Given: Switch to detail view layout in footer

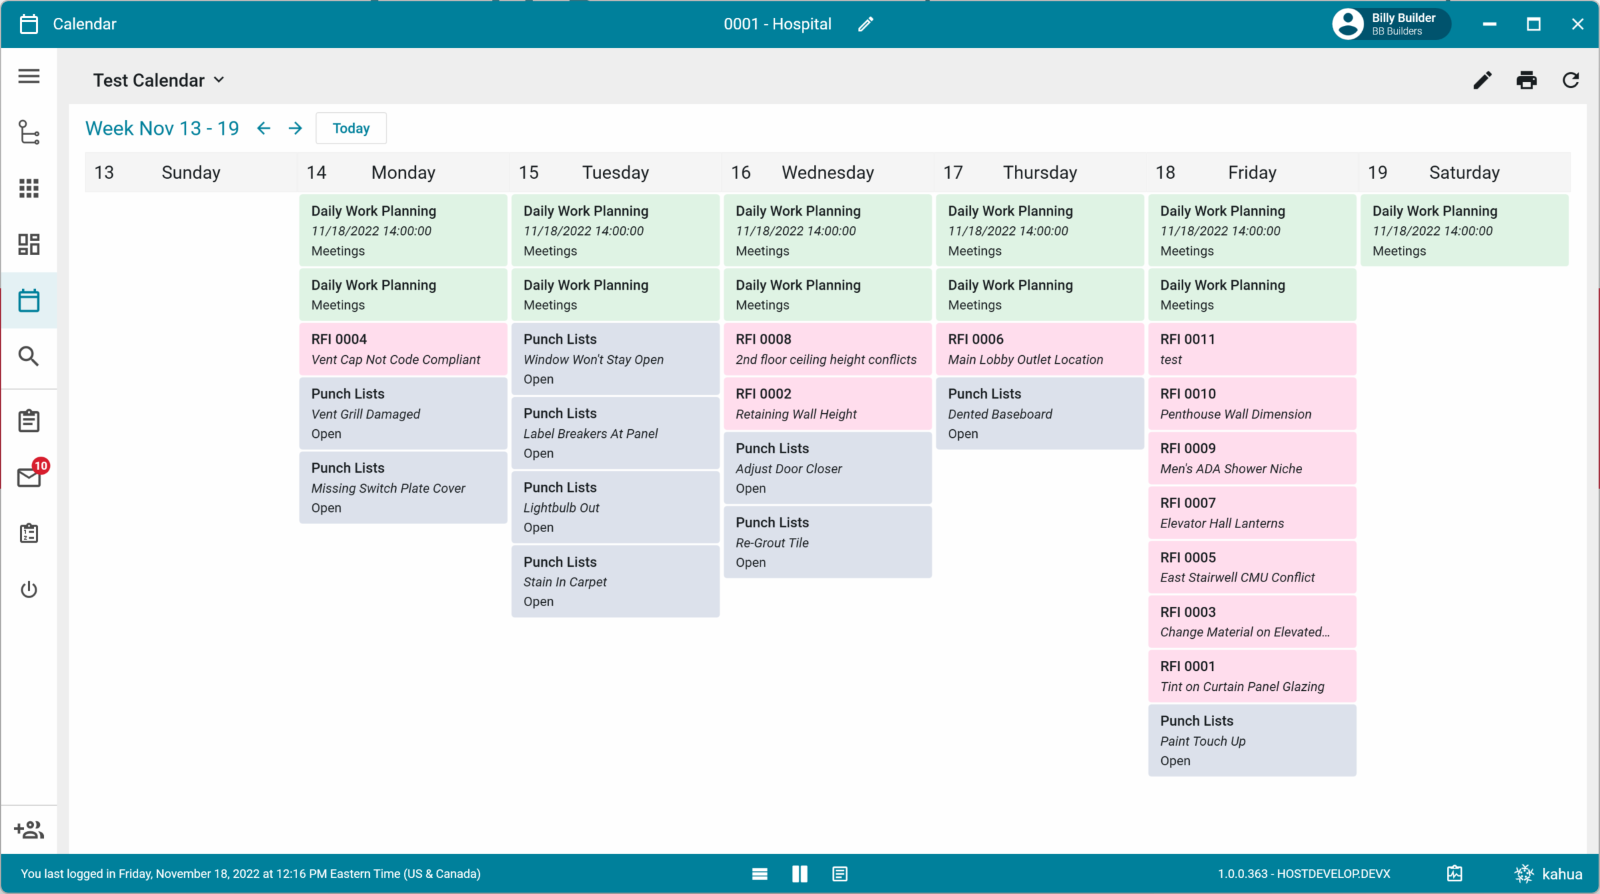Looking at the screenshot, I should pyautogui.click(x=840, y=874).
